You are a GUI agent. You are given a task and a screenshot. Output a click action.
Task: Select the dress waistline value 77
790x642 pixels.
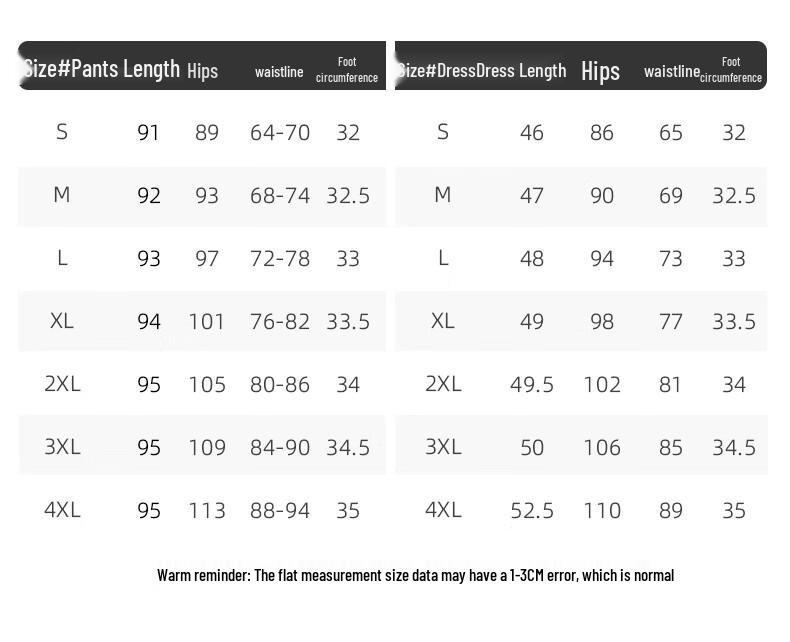[x=670, y=322]
